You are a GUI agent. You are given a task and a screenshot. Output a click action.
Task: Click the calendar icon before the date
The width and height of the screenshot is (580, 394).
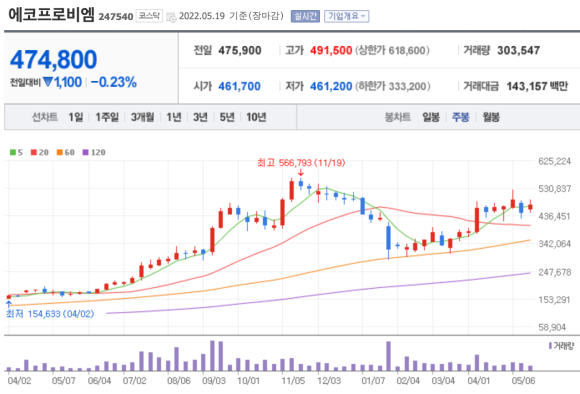click(171, 17)
